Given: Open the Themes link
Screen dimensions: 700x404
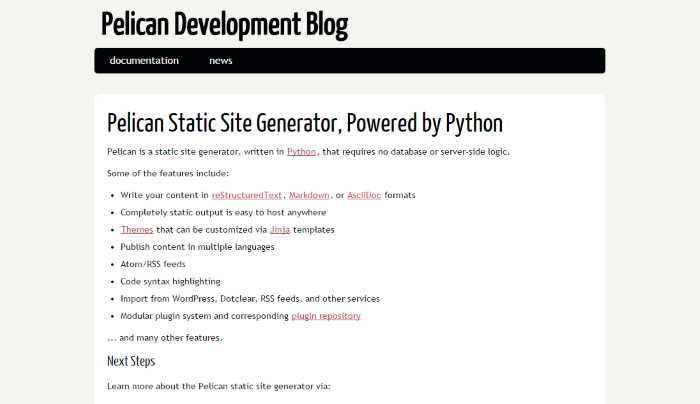Looking at the screenshot, I should (x=137, y=229).
